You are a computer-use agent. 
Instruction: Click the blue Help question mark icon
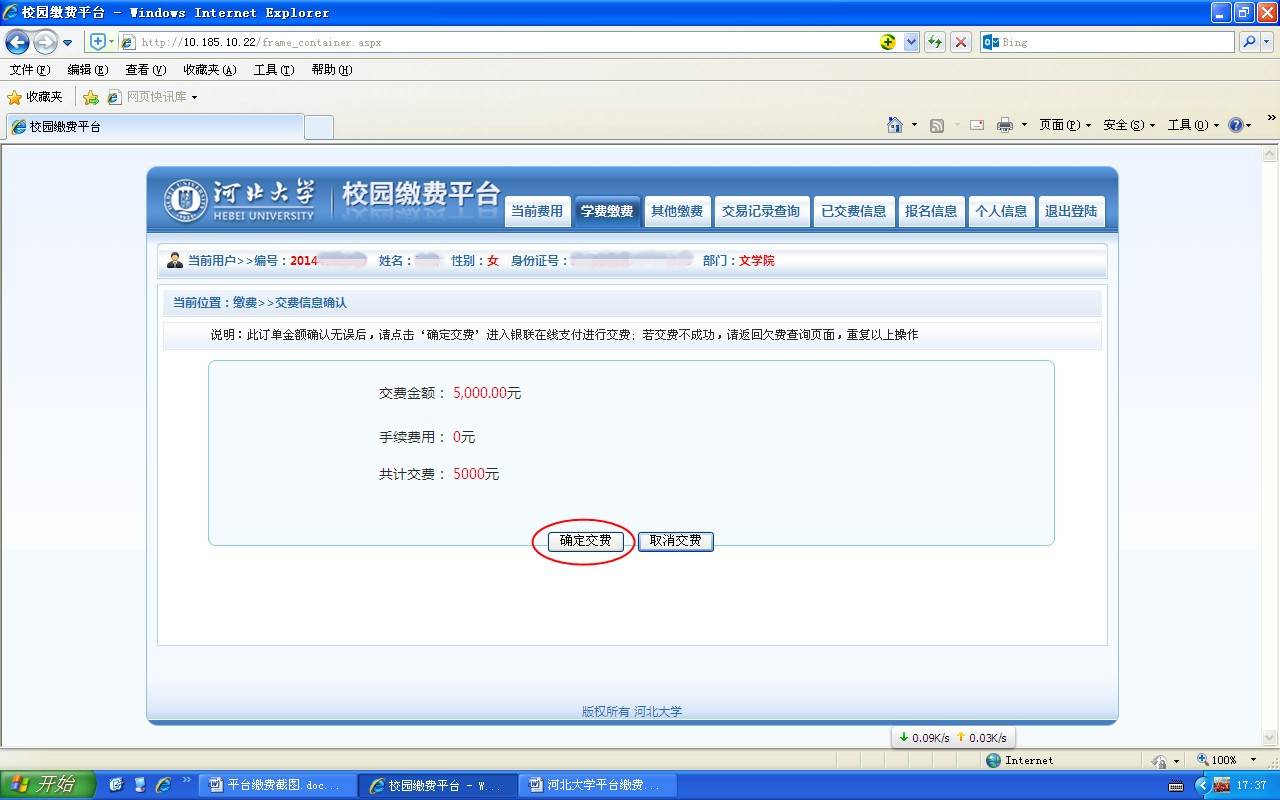tap(1236, 125)
